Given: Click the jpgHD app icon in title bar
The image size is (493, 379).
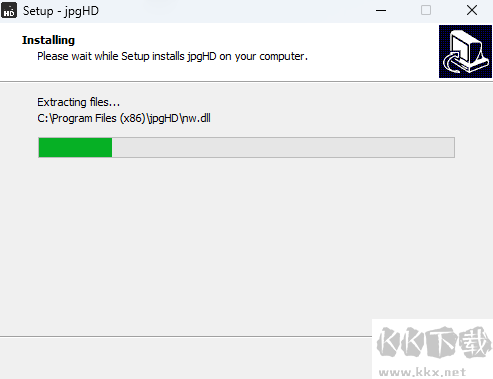Looking at the screenshot, I should tap(9, 10).
